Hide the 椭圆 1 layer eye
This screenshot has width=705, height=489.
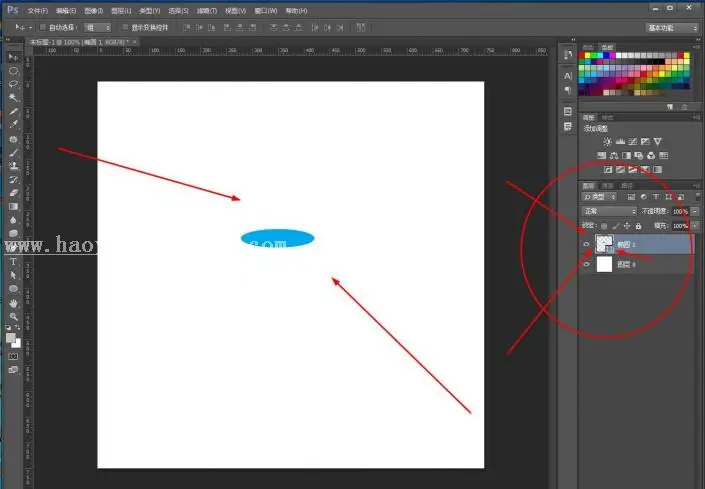point(586,244)
